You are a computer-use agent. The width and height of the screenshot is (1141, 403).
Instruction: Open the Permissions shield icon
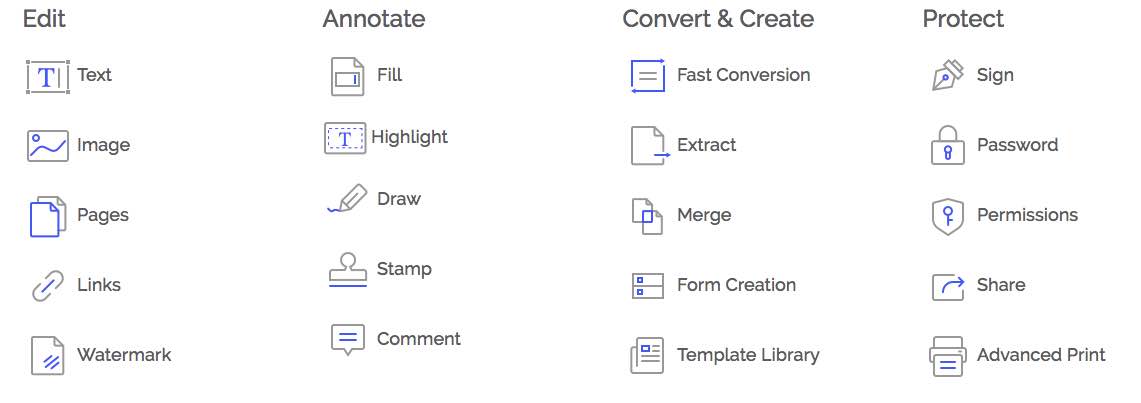tap(947, 216)
